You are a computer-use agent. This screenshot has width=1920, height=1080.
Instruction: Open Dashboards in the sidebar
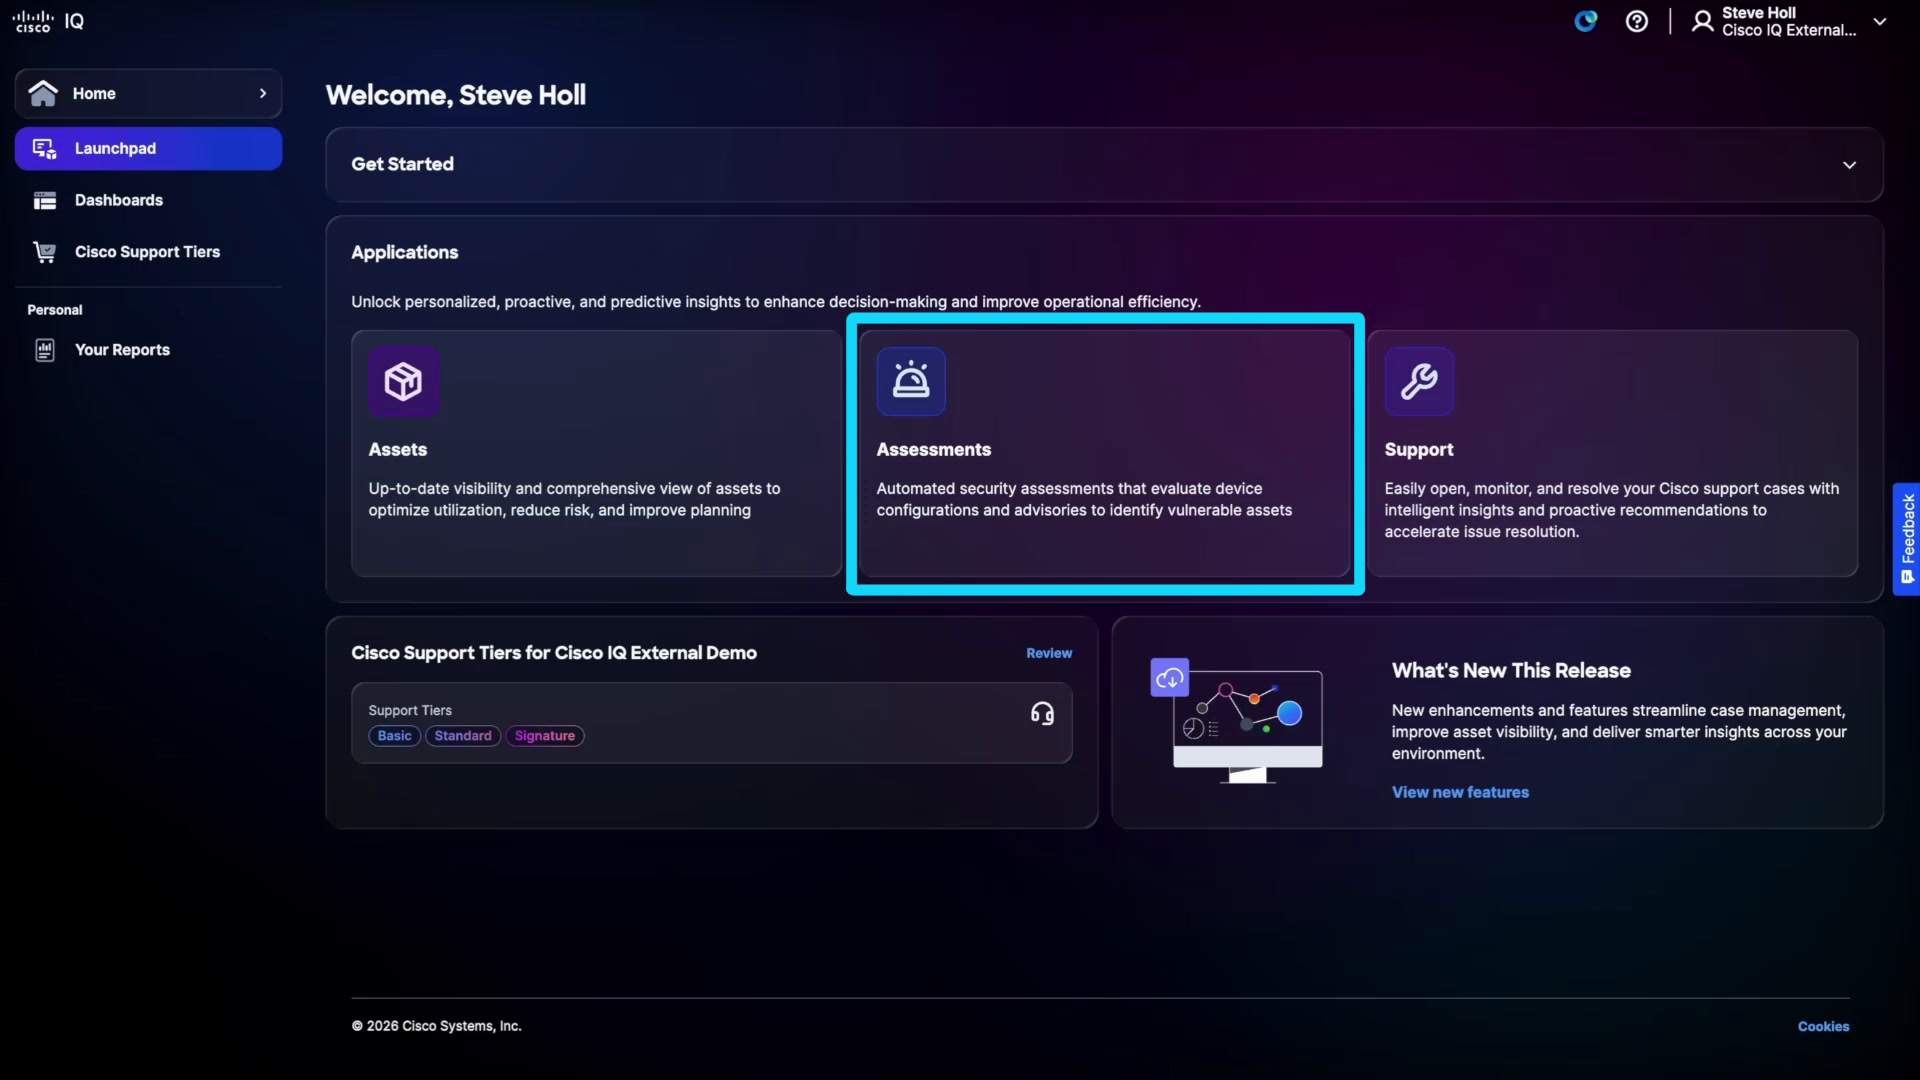pyautogui.click(x=148, y=200)
